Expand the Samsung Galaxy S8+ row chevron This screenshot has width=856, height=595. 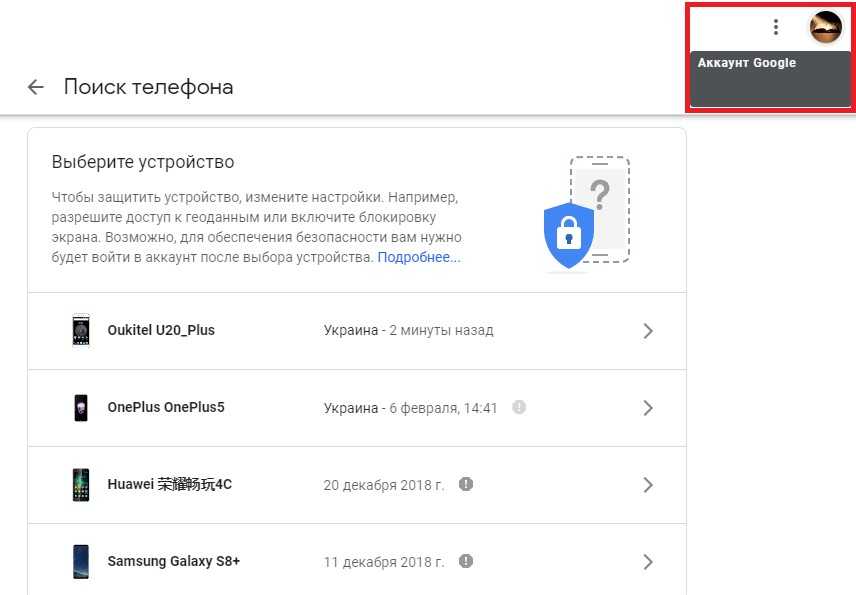[x=648, y=562]
